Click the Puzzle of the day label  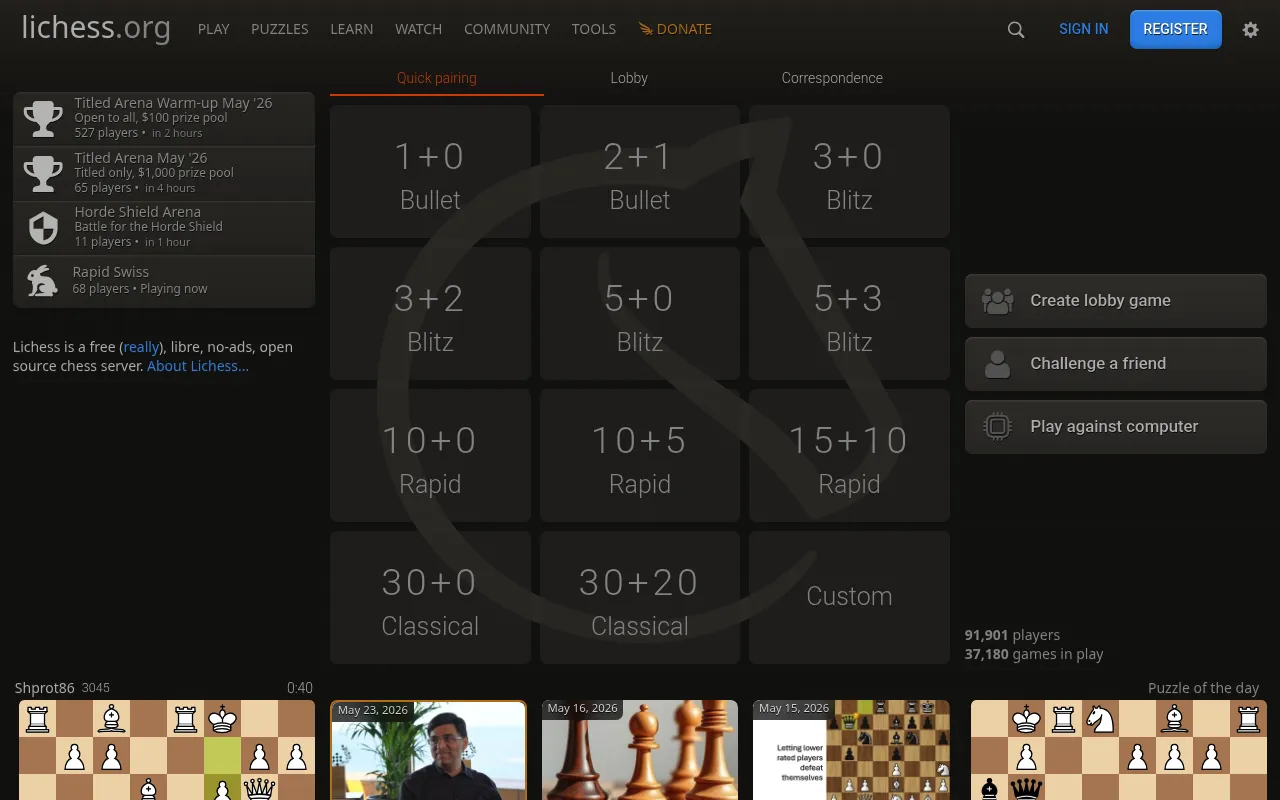(x=1203, y=688)
